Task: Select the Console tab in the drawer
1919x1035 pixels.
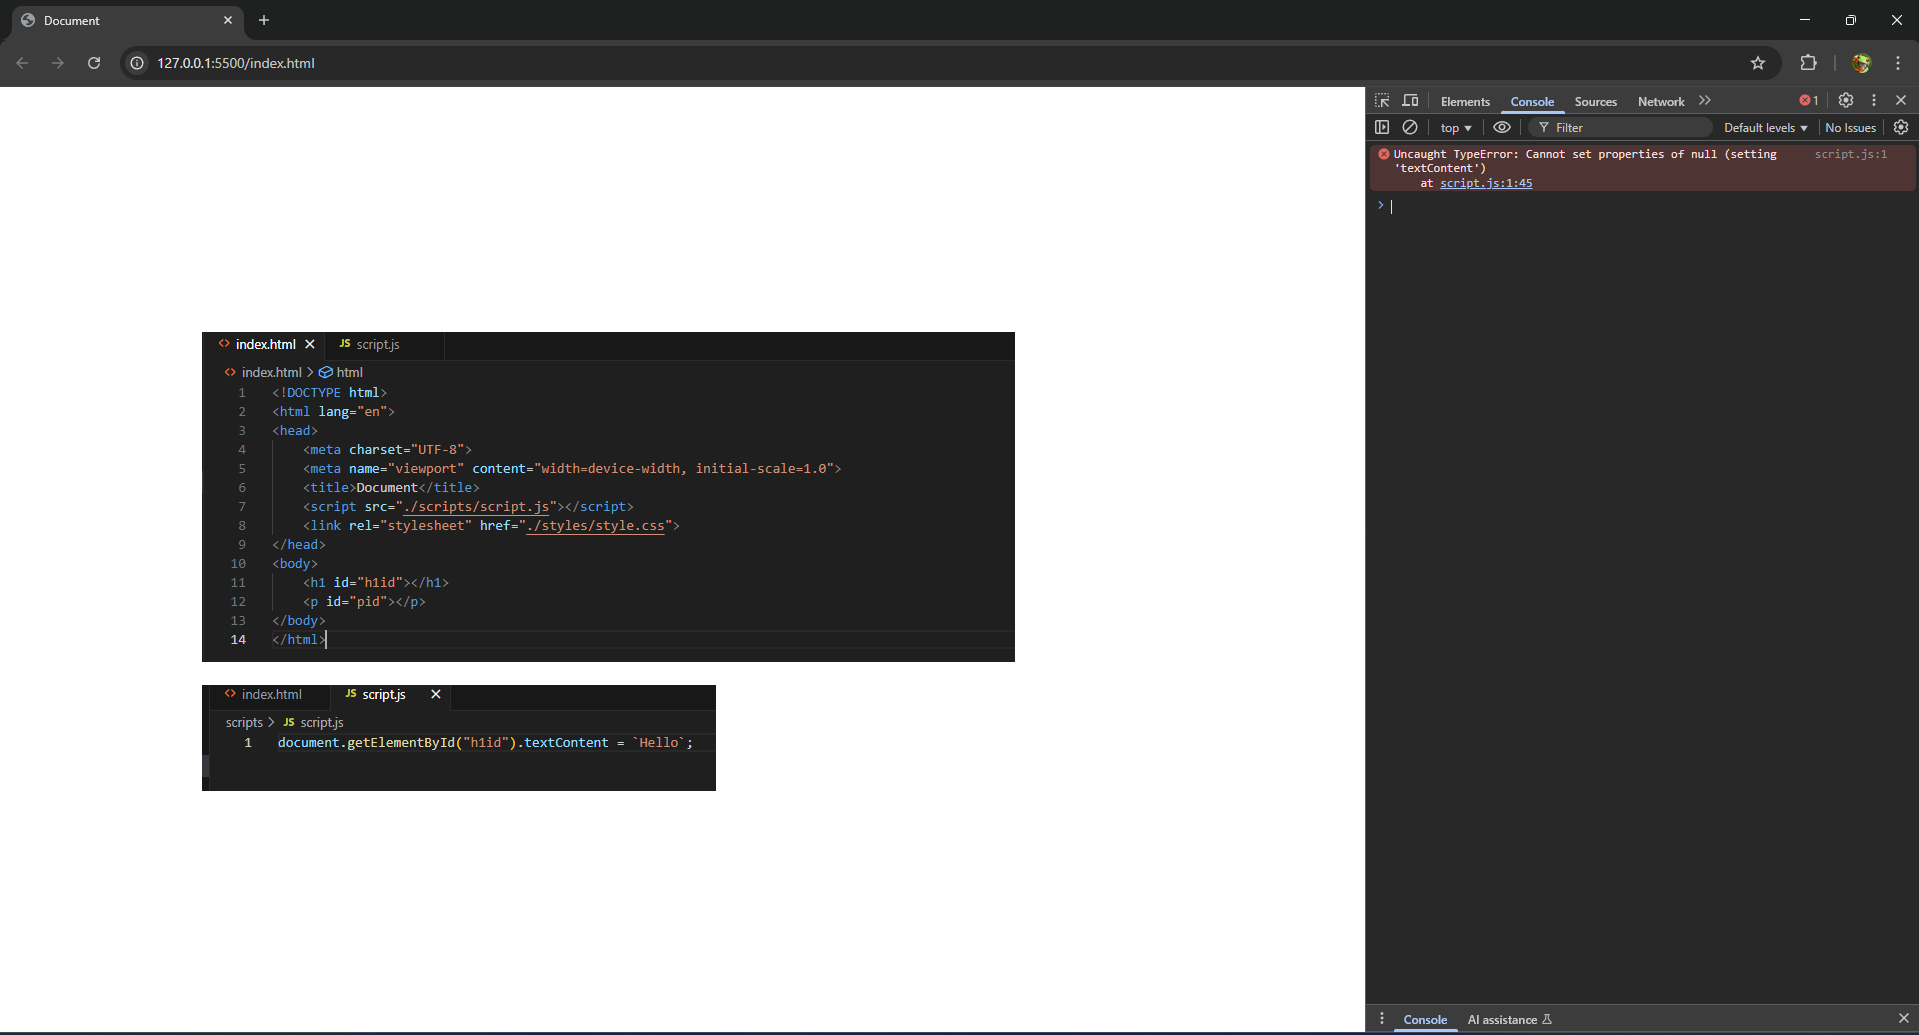Action: (x=1425, y=1020)
